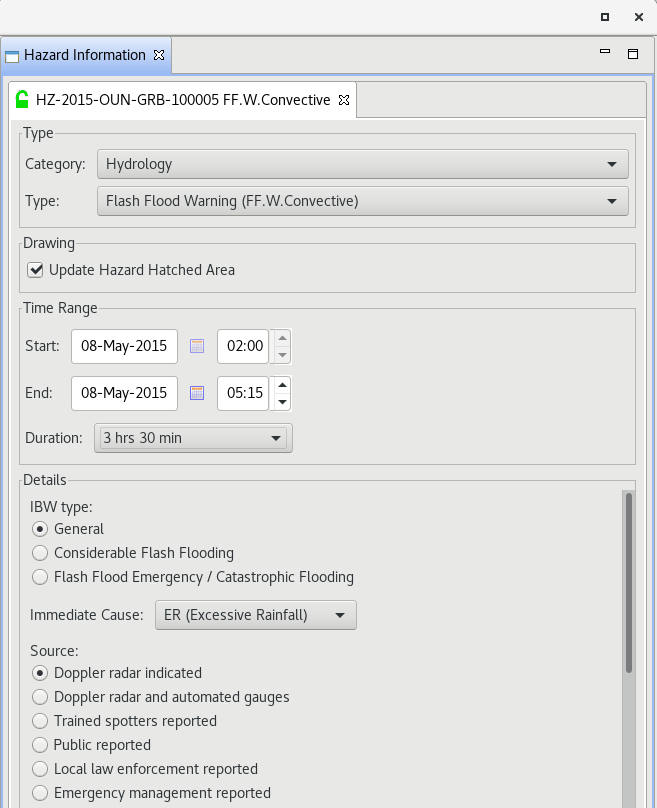Viewport: 657px width, 808px height.
Task: Increase the End time with up arrow
Action: click(282, 385)
